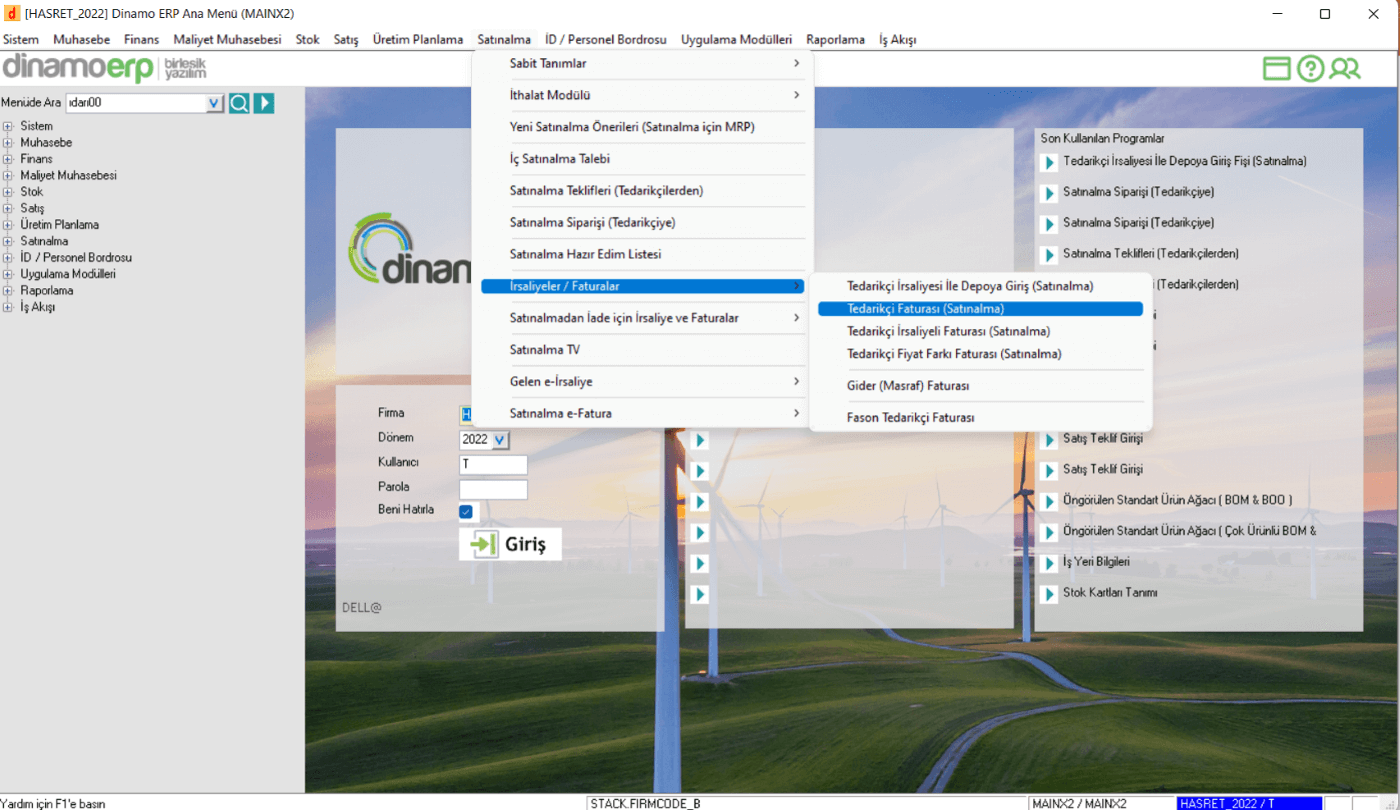Open Uygulama Modülleri menu in menu bar

pos(737,40)
